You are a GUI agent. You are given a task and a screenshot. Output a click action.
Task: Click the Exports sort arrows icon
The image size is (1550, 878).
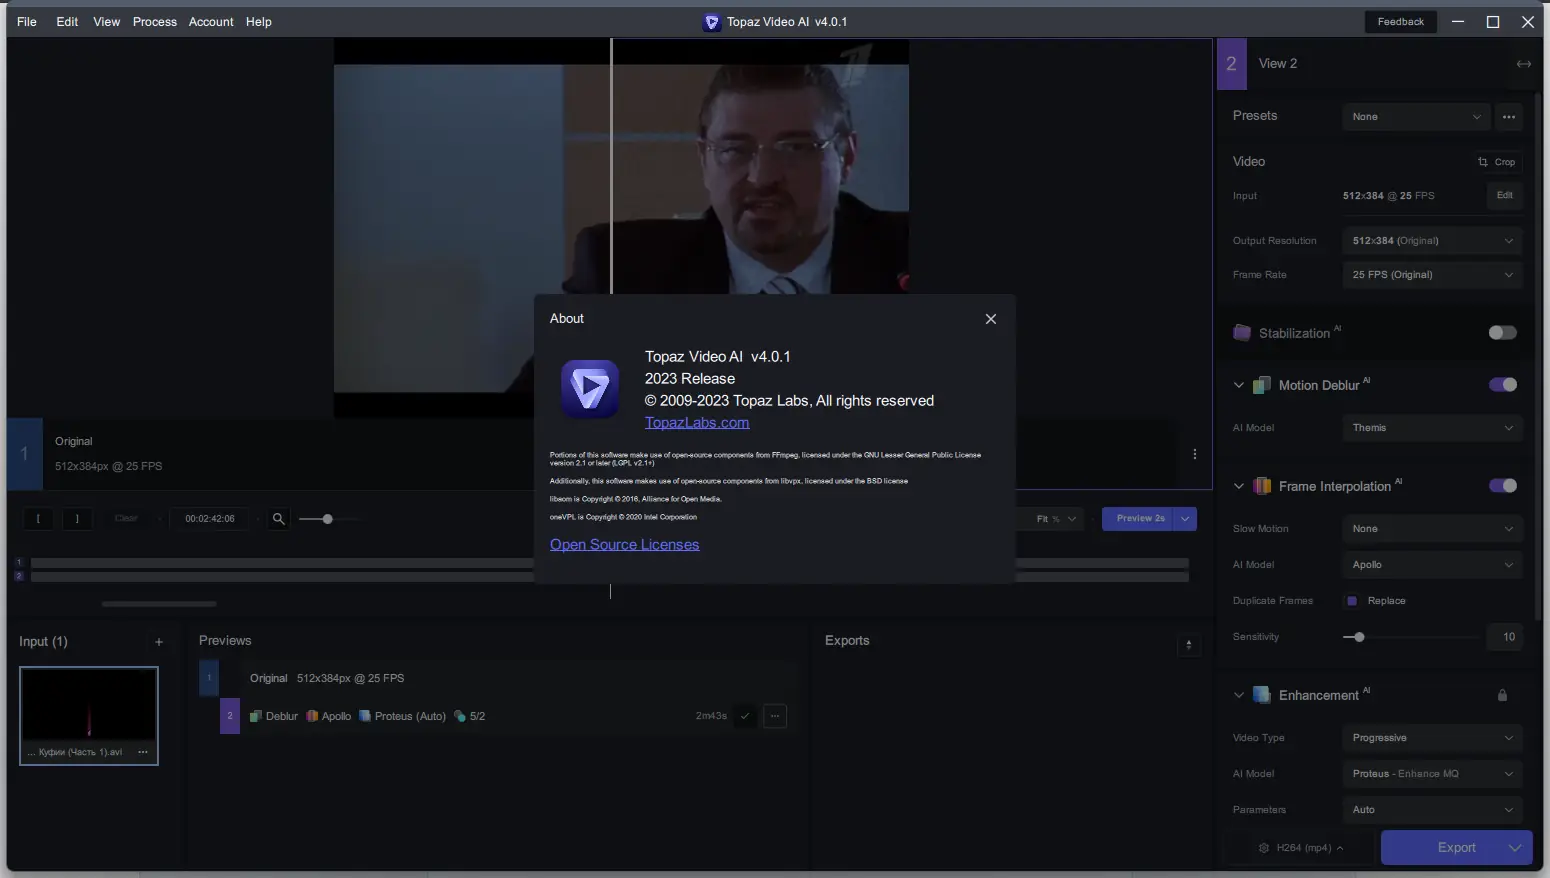[1188, 645]
